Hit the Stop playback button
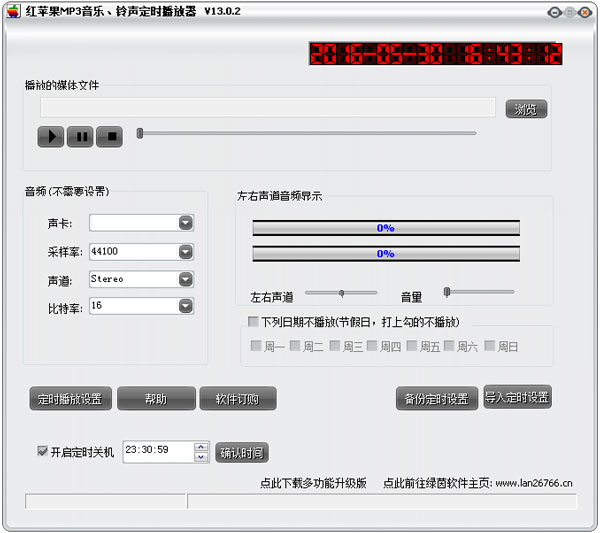The image size is (600, 533). 110,136
